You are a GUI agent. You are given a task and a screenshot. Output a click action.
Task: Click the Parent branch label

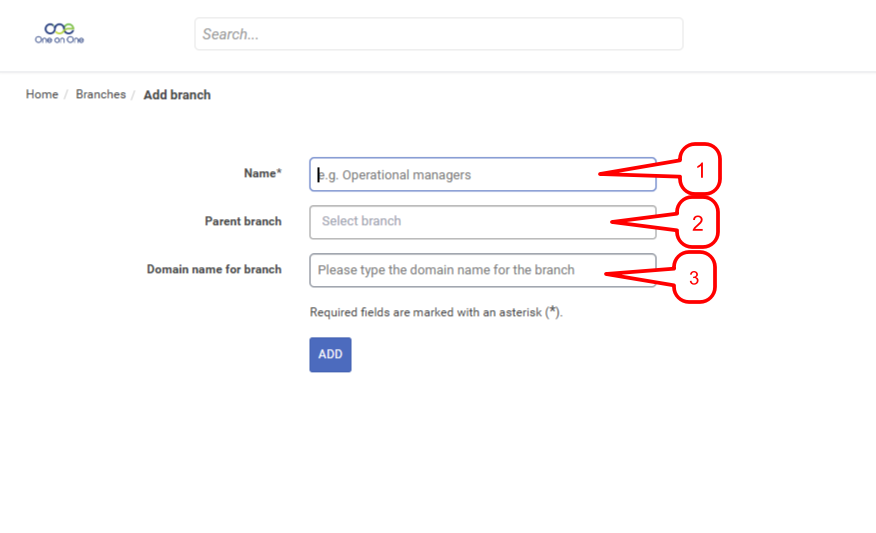[243, 221]
